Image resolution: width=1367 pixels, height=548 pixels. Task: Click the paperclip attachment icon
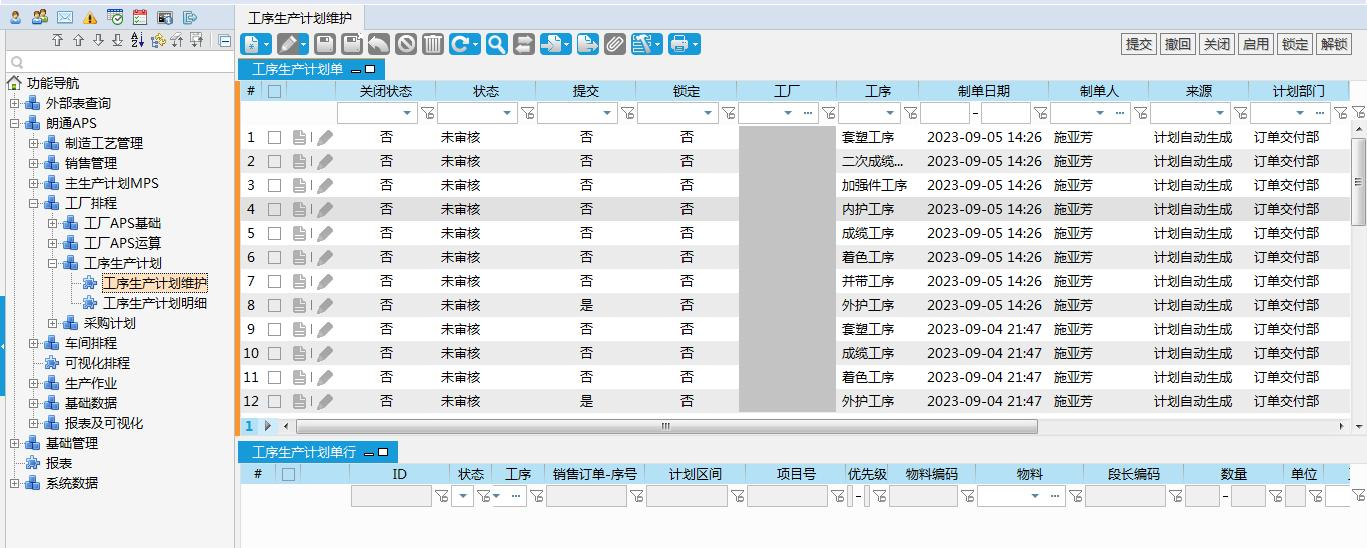[x=614, y=44]
